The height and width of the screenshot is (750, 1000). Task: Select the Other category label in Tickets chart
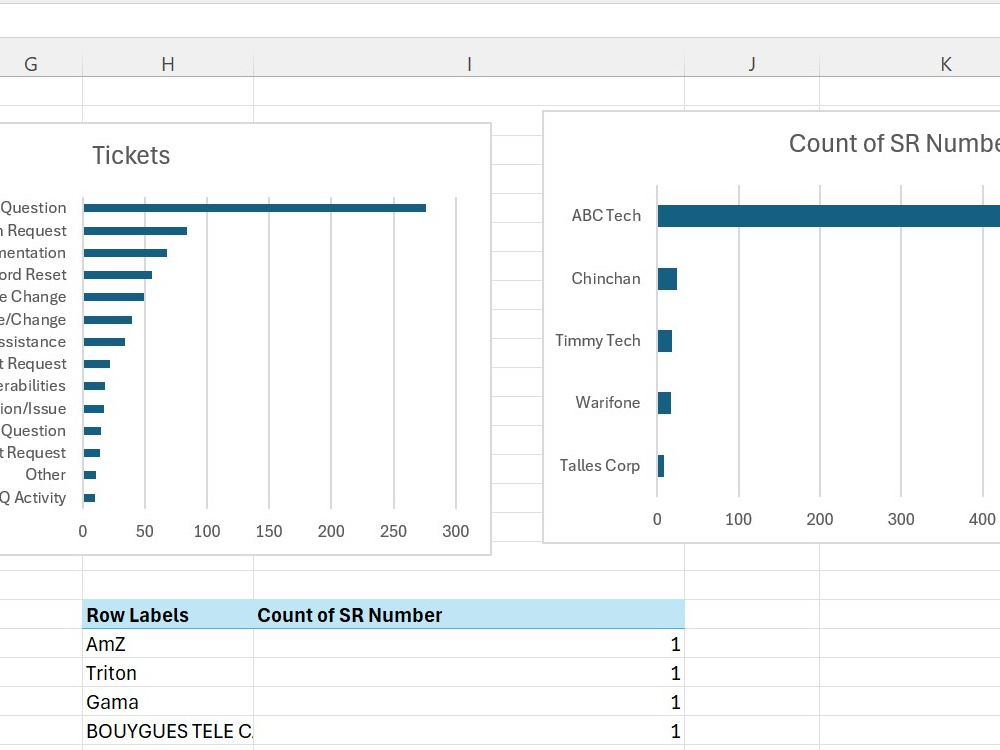pyautogui.click(x=47, y=474)
